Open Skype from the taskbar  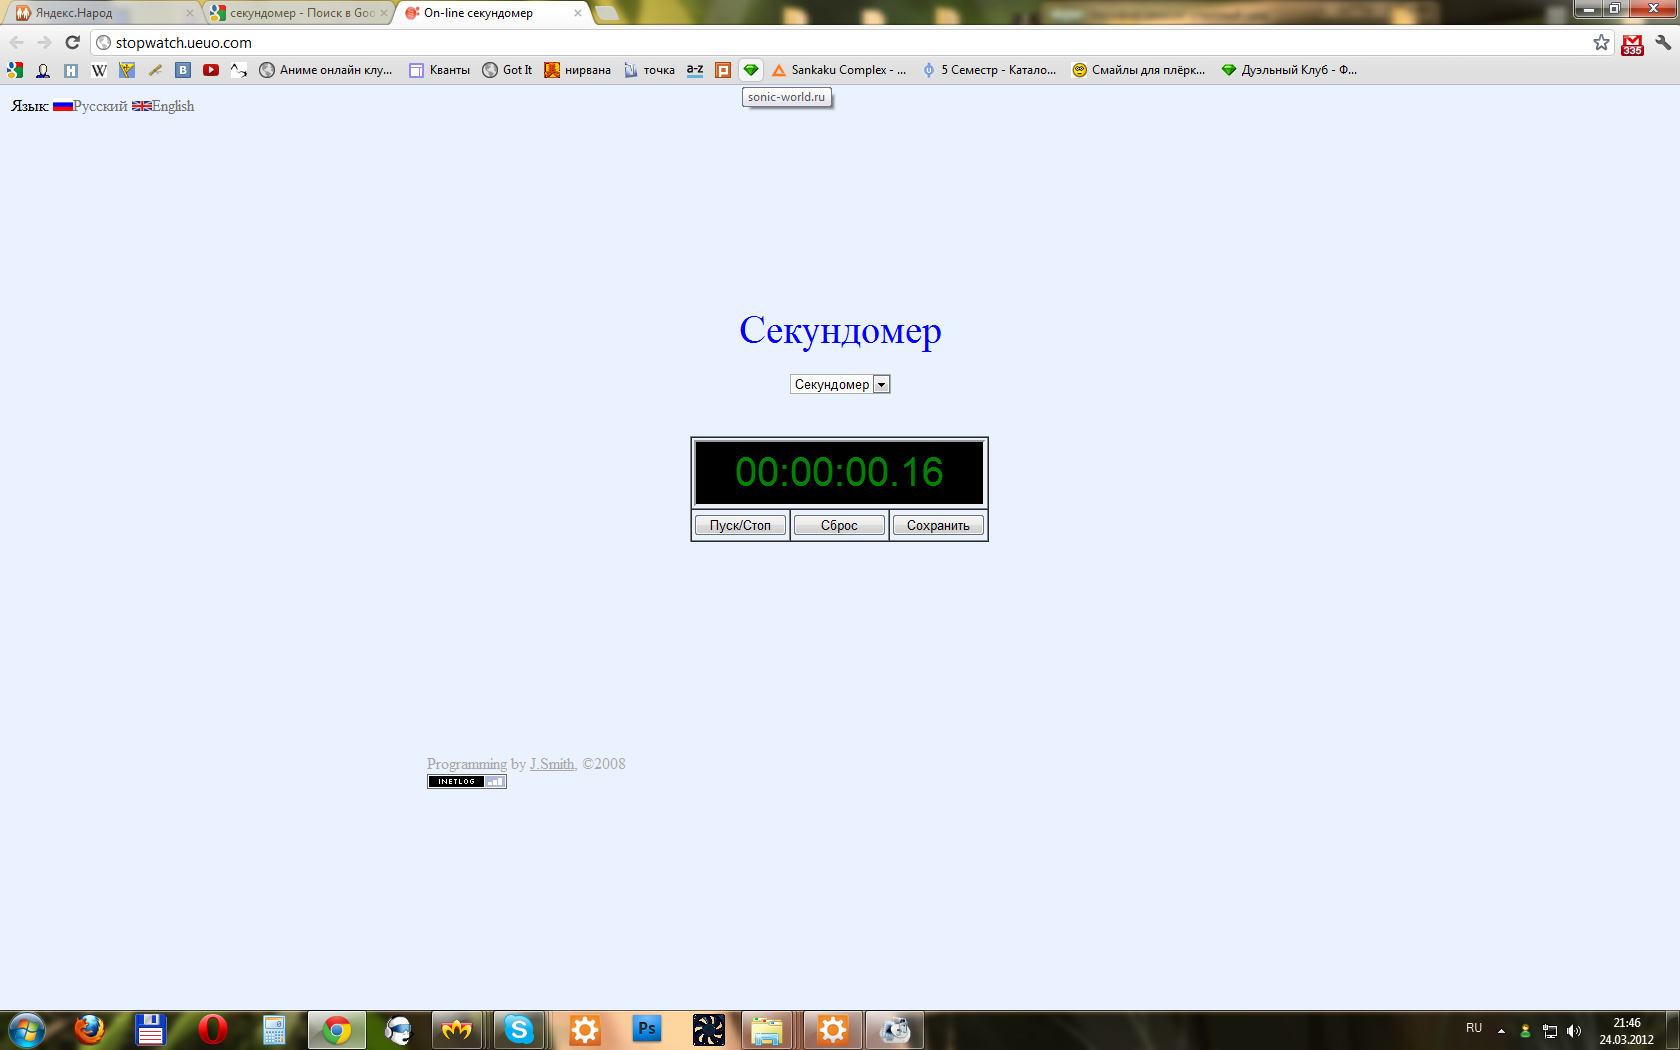[x=519, y=1030]
